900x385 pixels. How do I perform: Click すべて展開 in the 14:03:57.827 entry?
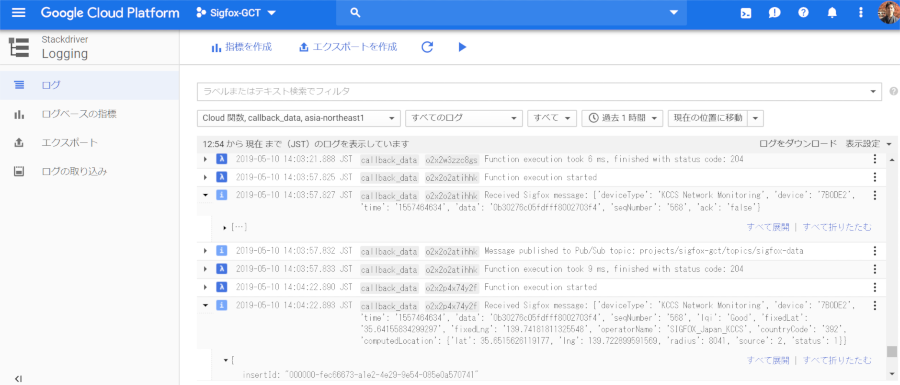768,227
